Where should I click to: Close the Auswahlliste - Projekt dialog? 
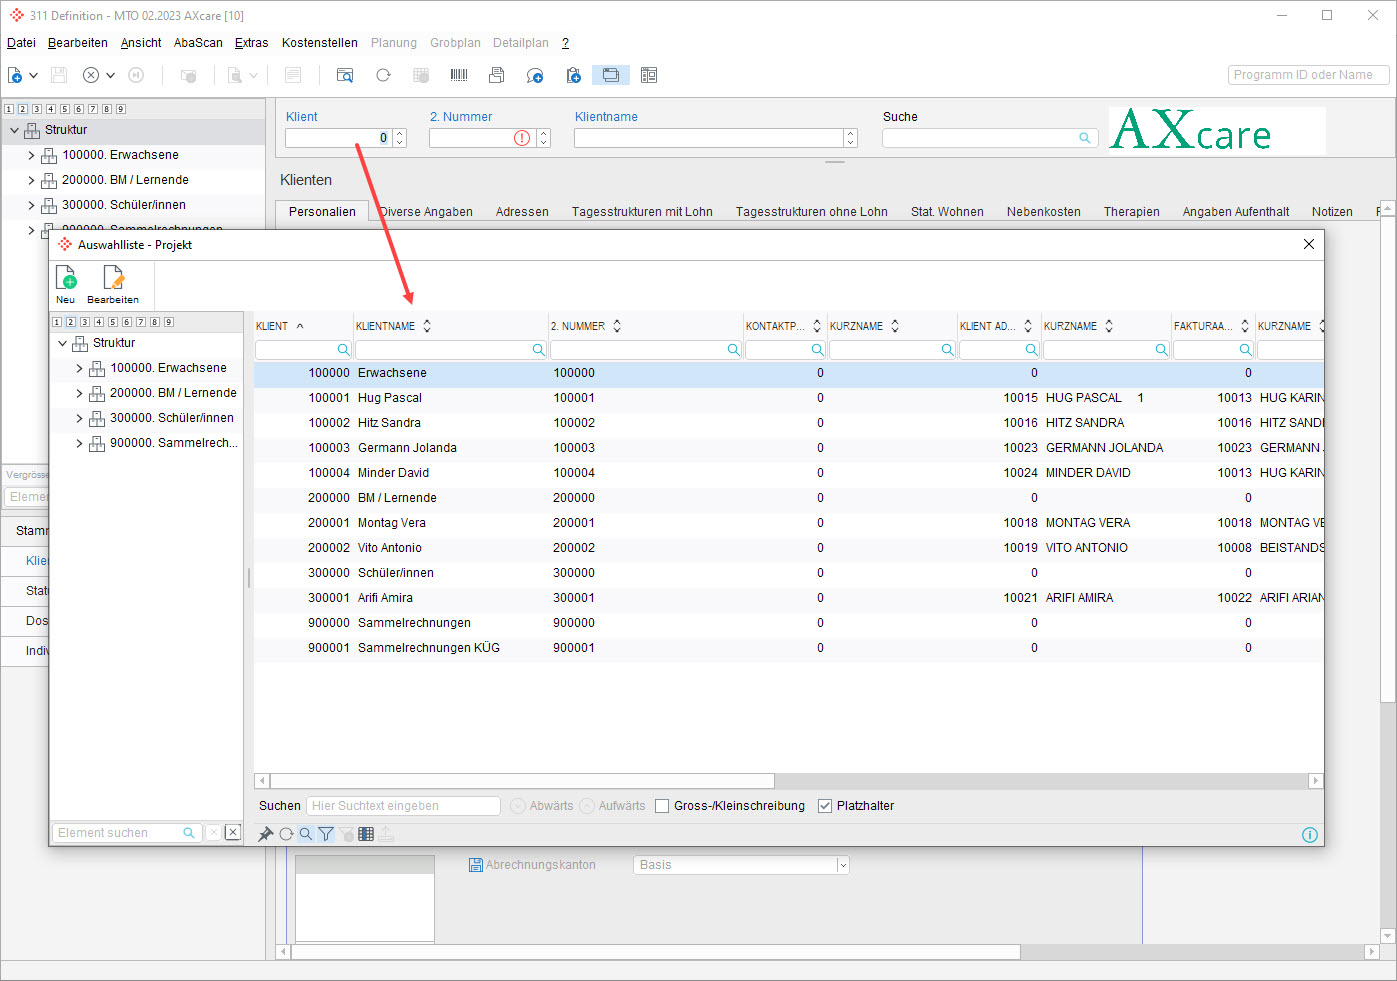[x=1309, y=244]
